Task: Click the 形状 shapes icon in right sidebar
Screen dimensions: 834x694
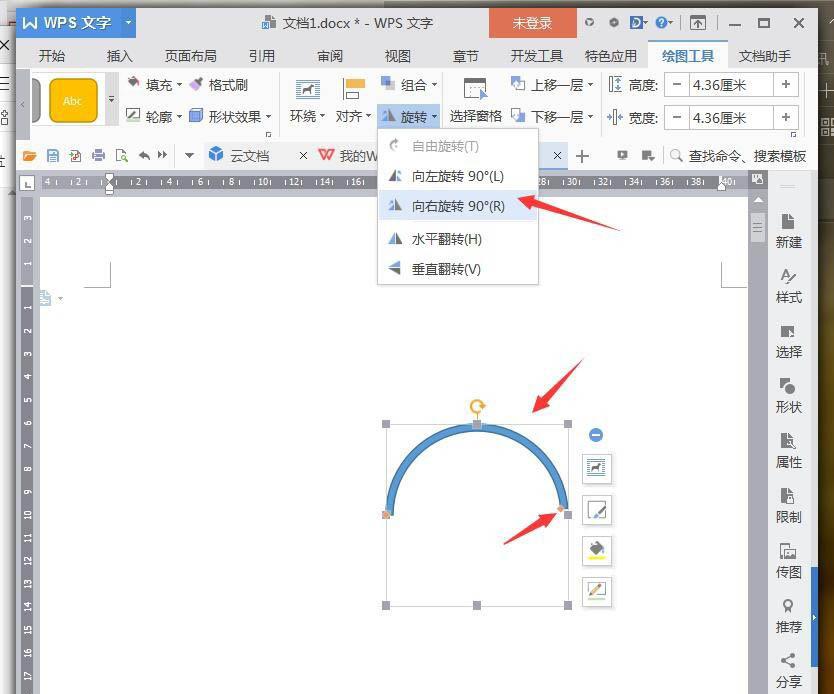Action: pos(788,395)
